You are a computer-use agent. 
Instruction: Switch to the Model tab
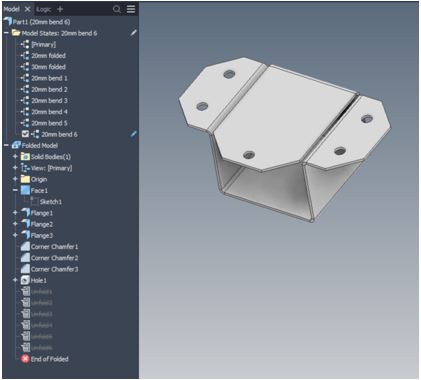click(12, 9)
